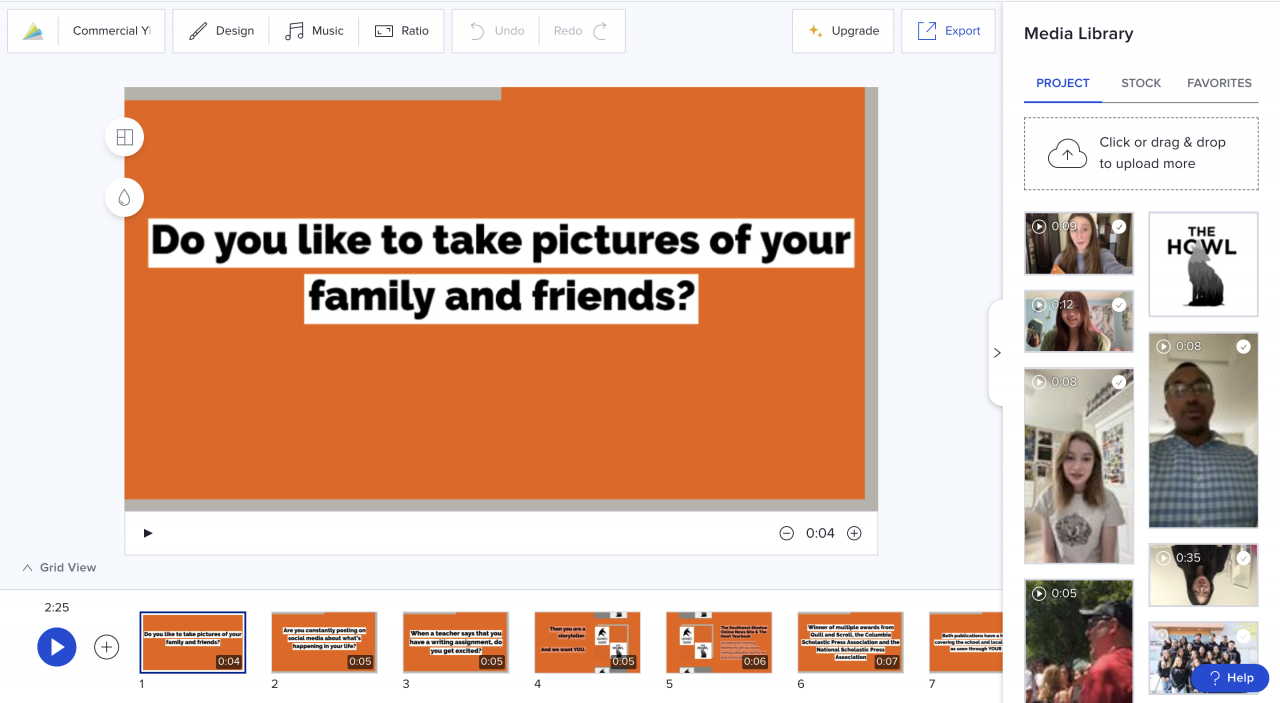Collapse the Grid View expander
1280x703 pixels.
(59, 567)
